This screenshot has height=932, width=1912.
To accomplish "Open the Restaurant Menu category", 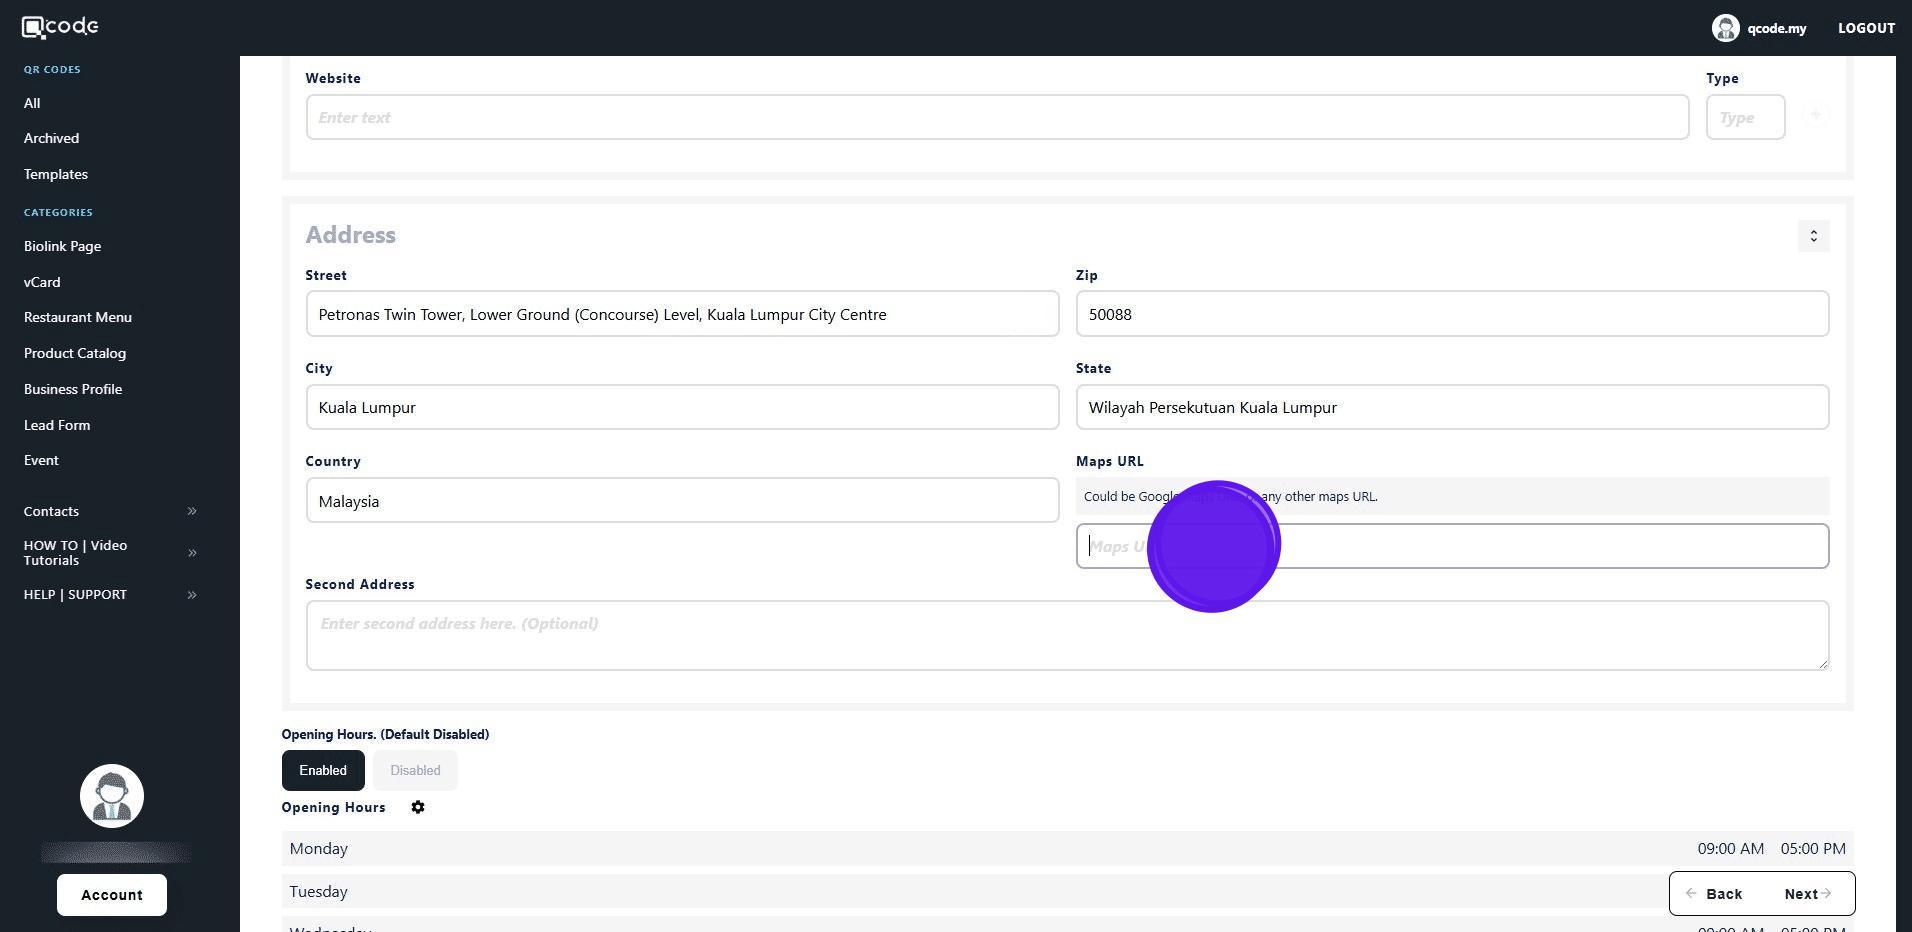I will pyautogui.click(x=78, y=317).
